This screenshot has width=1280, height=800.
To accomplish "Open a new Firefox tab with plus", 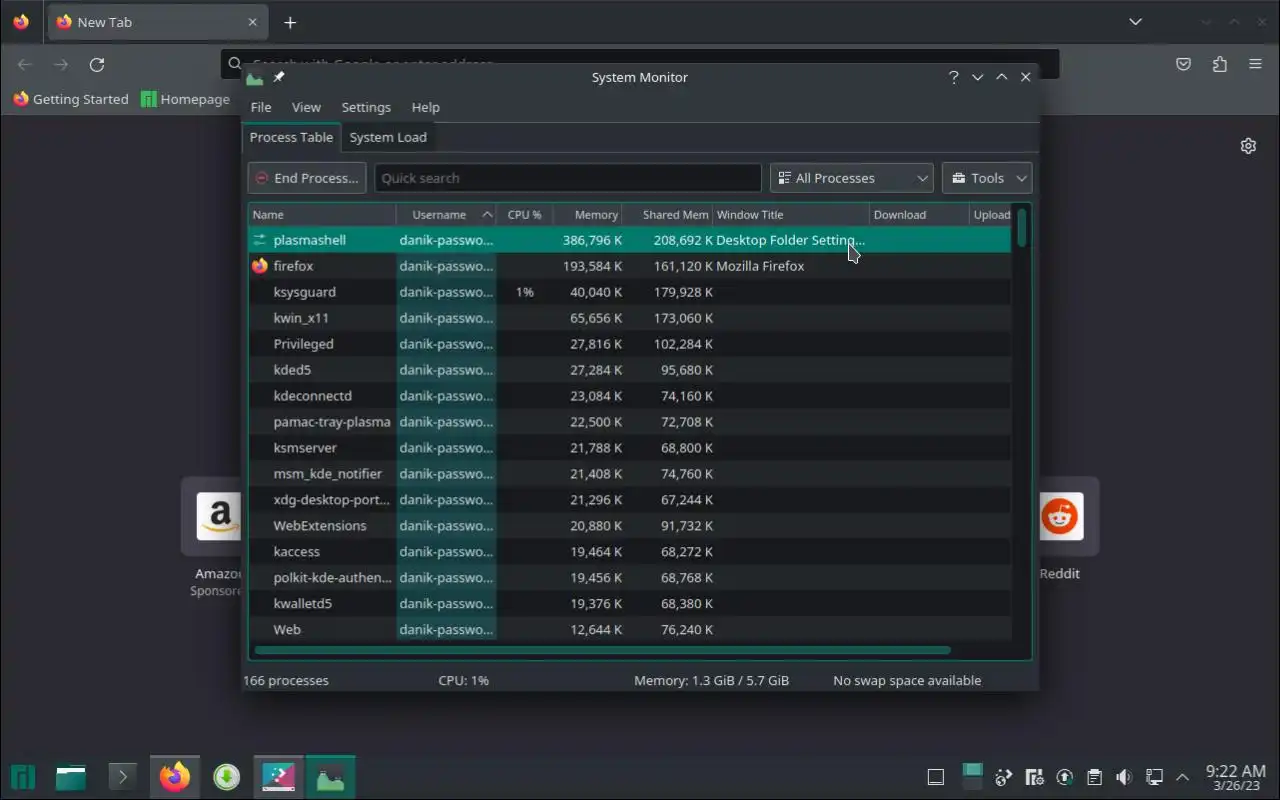I will tap(290, 22).
